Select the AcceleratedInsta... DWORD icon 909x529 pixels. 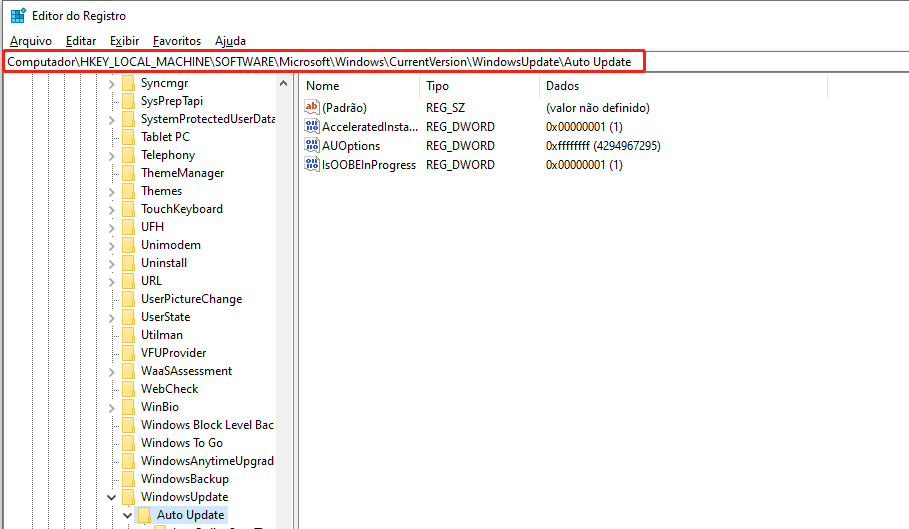click(x=312, y=126)
